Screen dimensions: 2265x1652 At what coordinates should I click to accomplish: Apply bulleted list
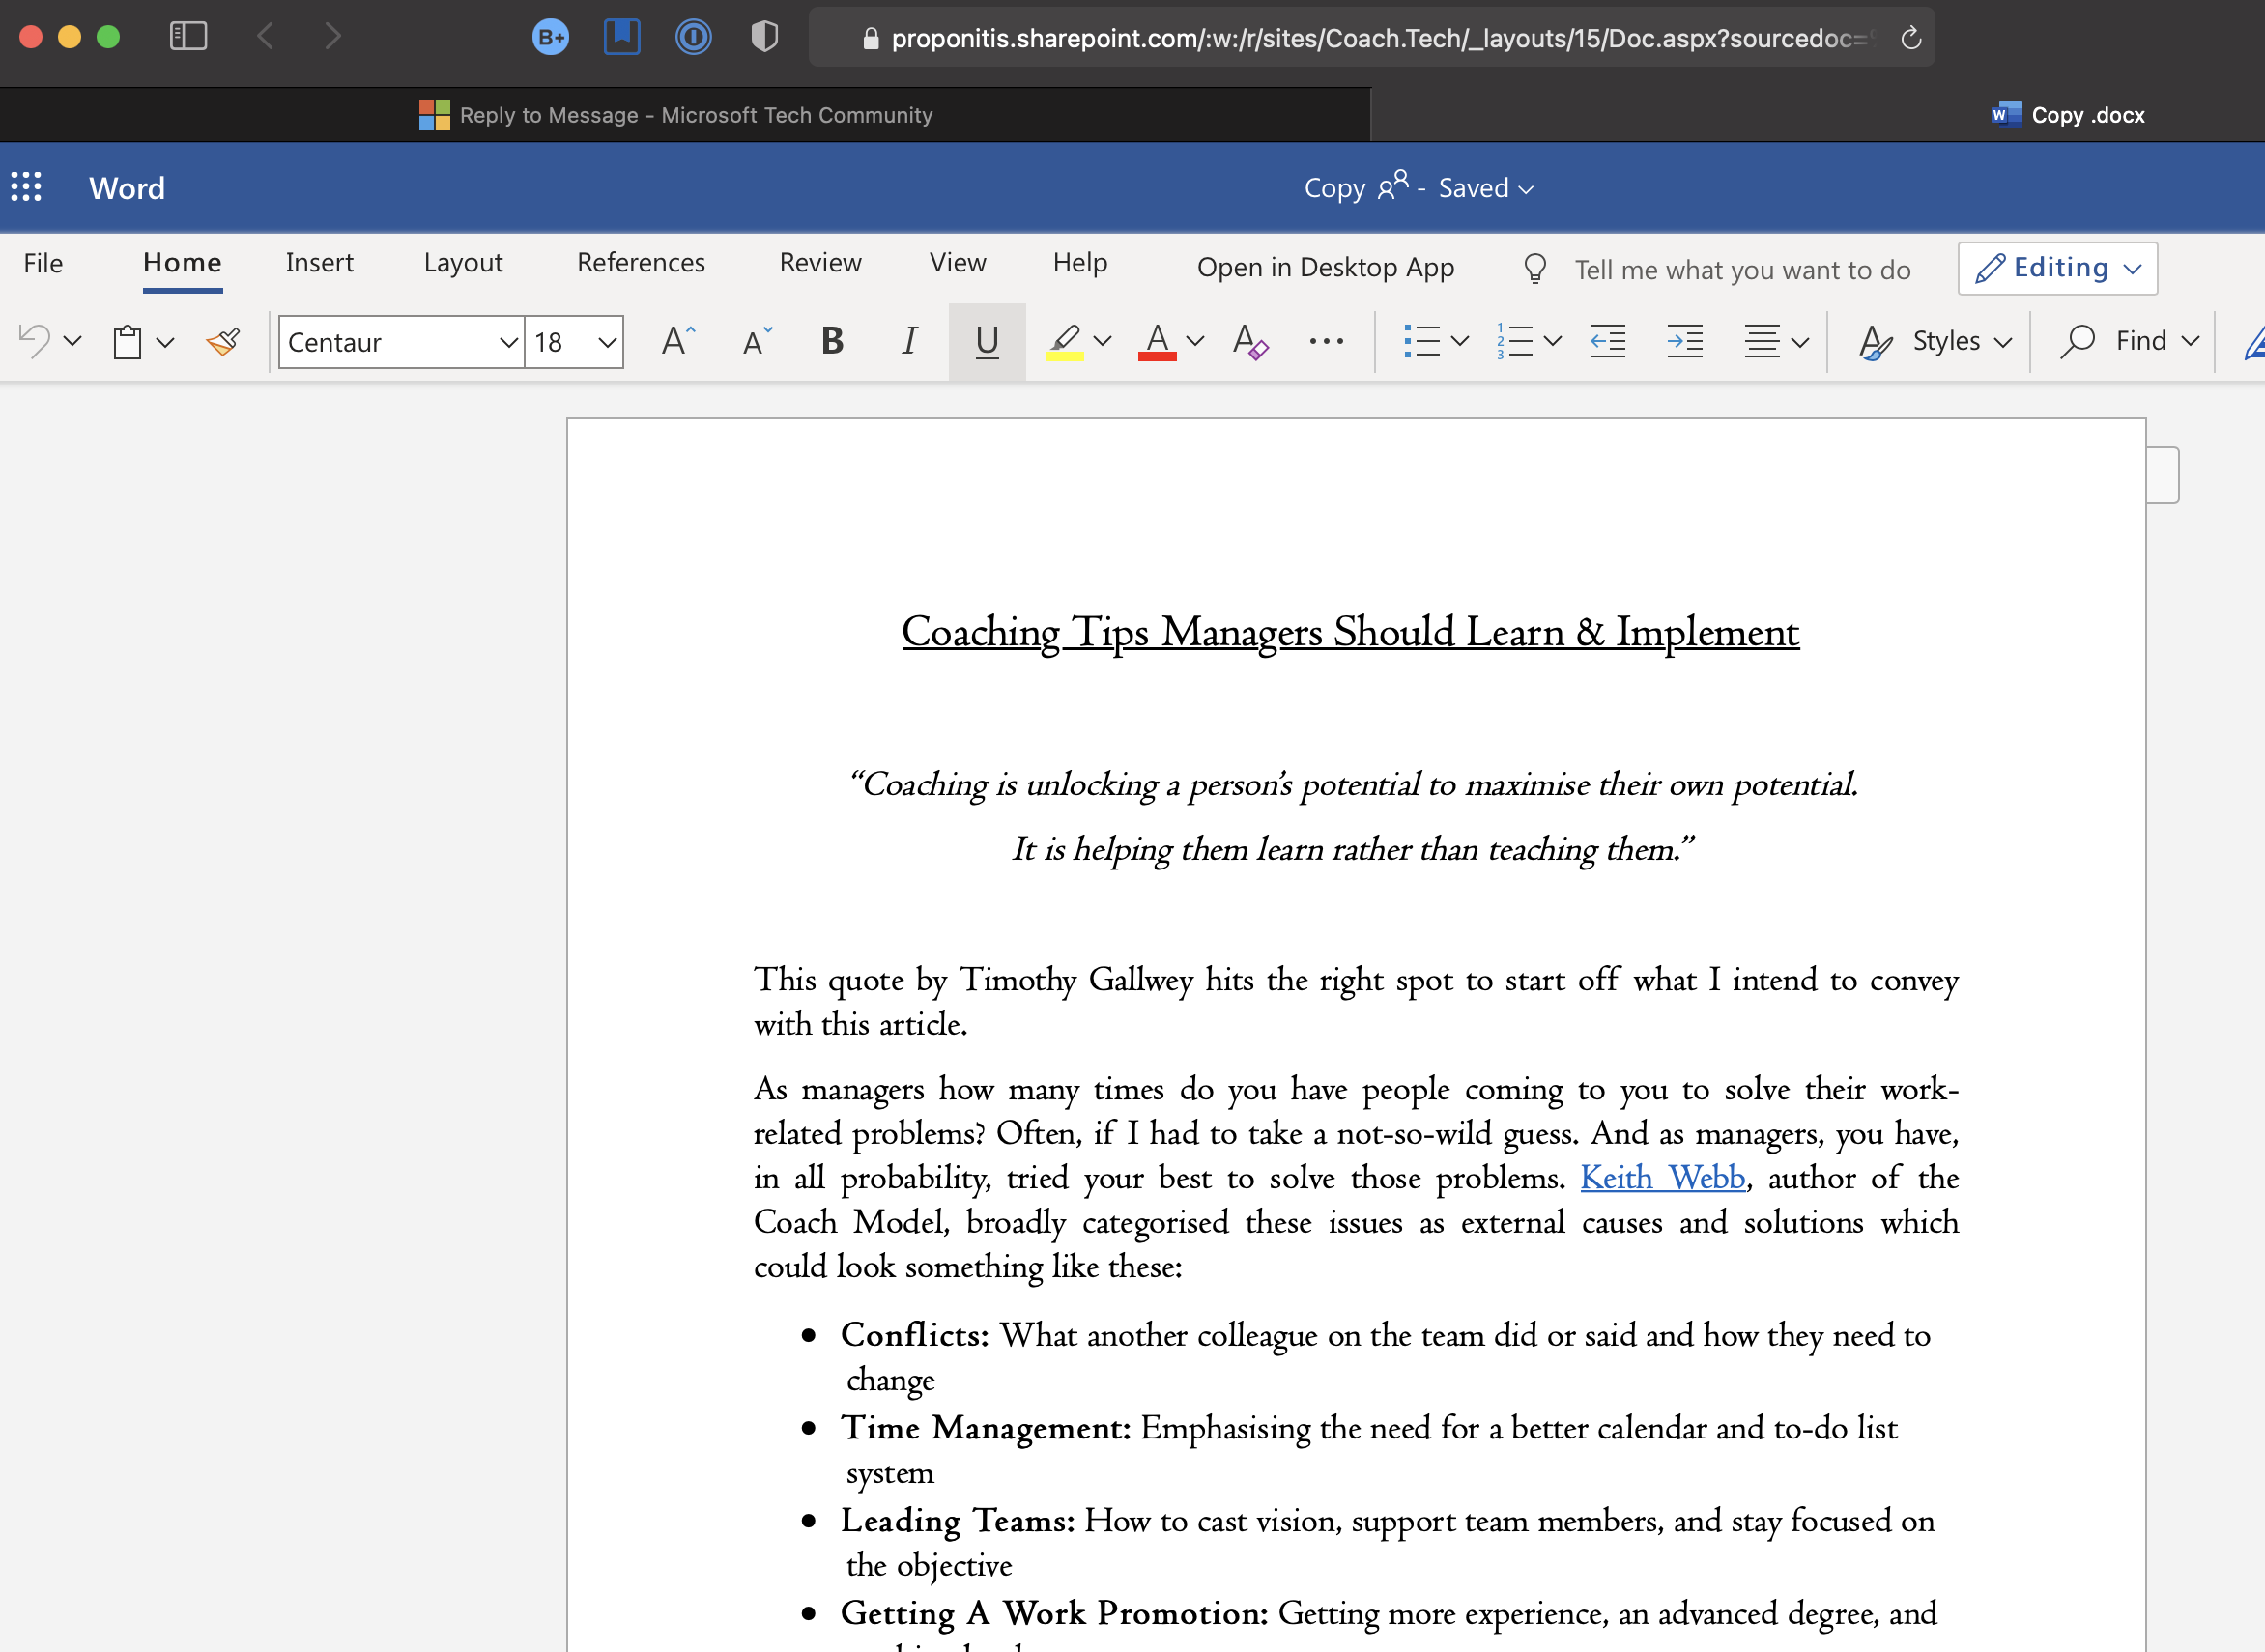click(1421, 341)
